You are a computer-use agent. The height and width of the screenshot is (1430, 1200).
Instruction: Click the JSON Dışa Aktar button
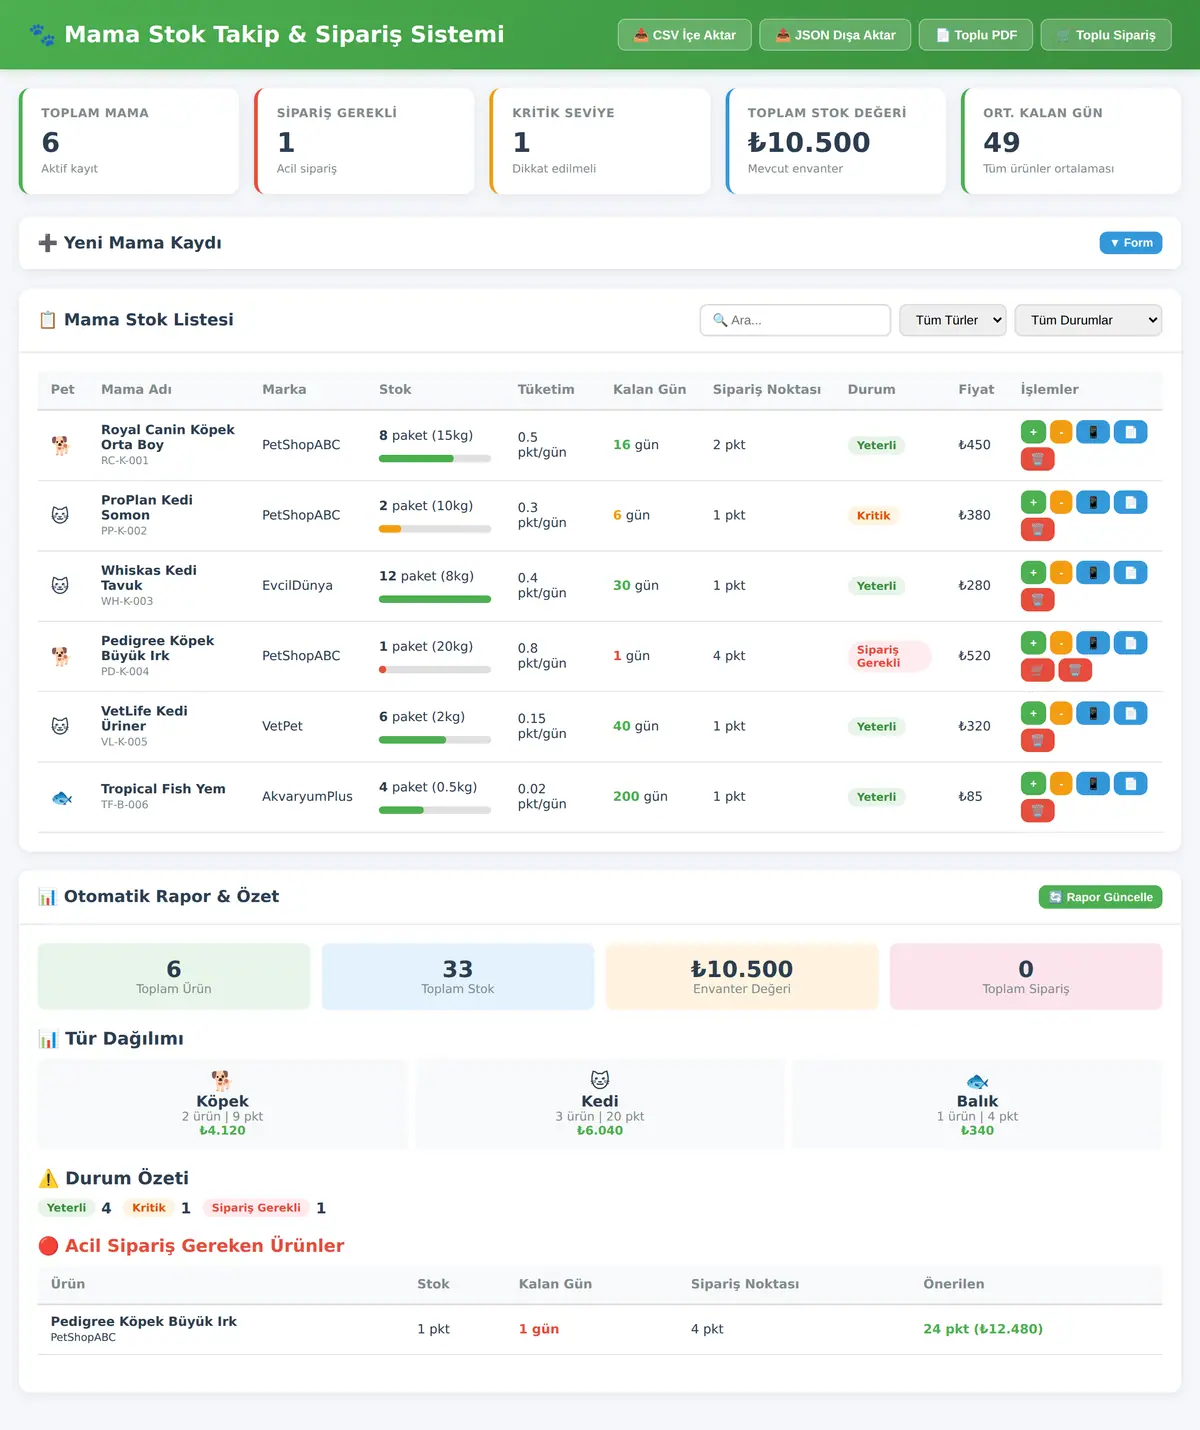tap(835, 35)
